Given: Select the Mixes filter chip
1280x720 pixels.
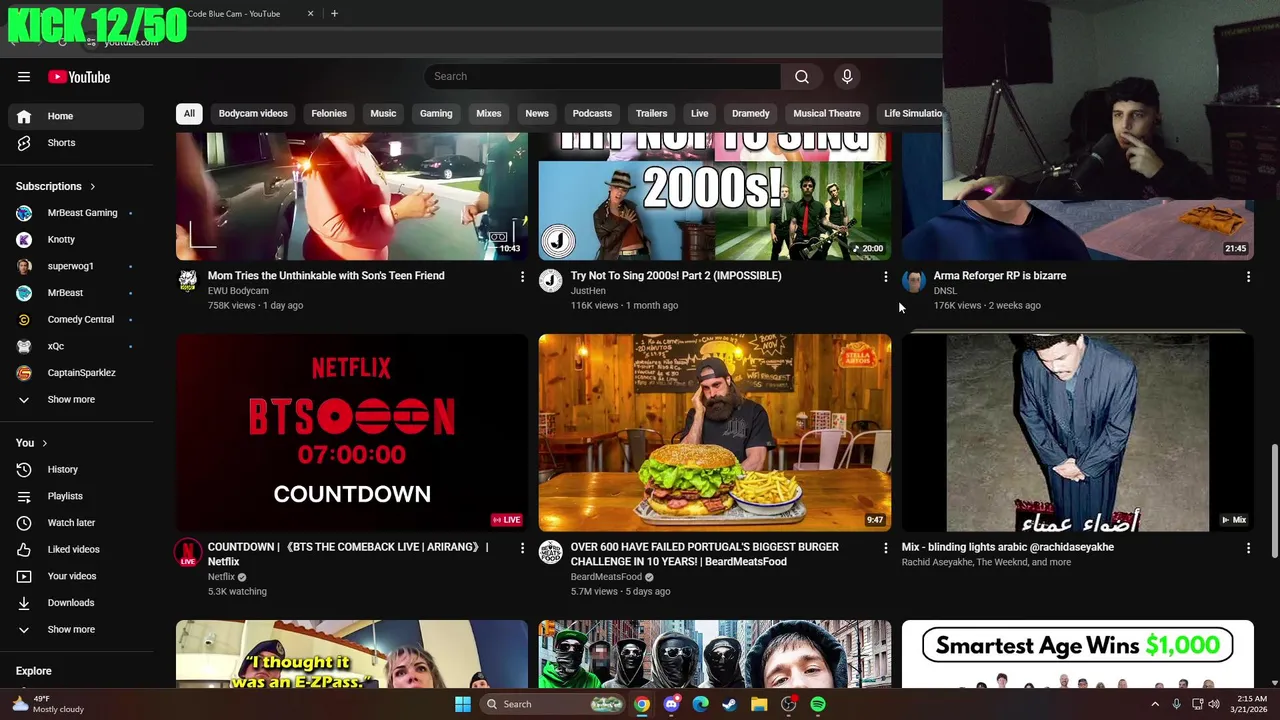Looking at the screenshot, I should coord(489,114).
